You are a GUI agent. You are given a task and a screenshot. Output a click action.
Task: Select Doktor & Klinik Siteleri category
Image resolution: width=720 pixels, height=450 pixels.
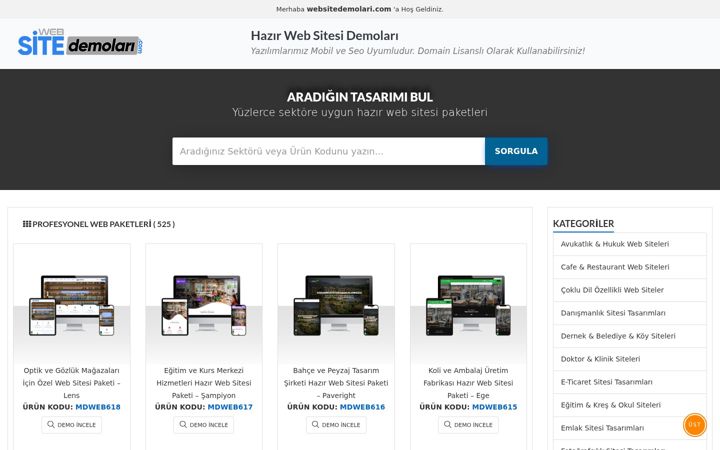click(630, 359)
